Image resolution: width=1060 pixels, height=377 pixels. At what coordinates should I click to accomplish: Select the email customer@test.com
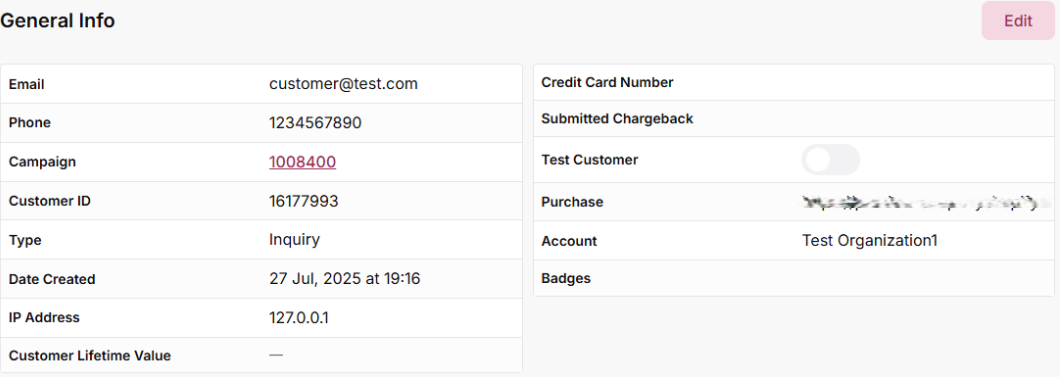(x=343, y=84)
